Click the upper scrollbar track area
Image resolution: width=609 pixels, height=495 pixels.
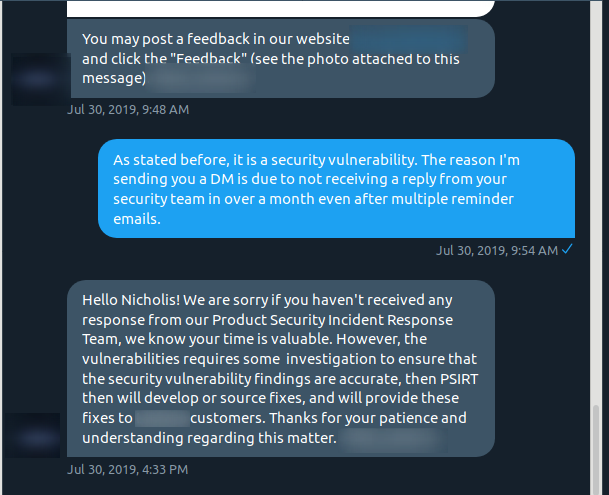[595, 202]
